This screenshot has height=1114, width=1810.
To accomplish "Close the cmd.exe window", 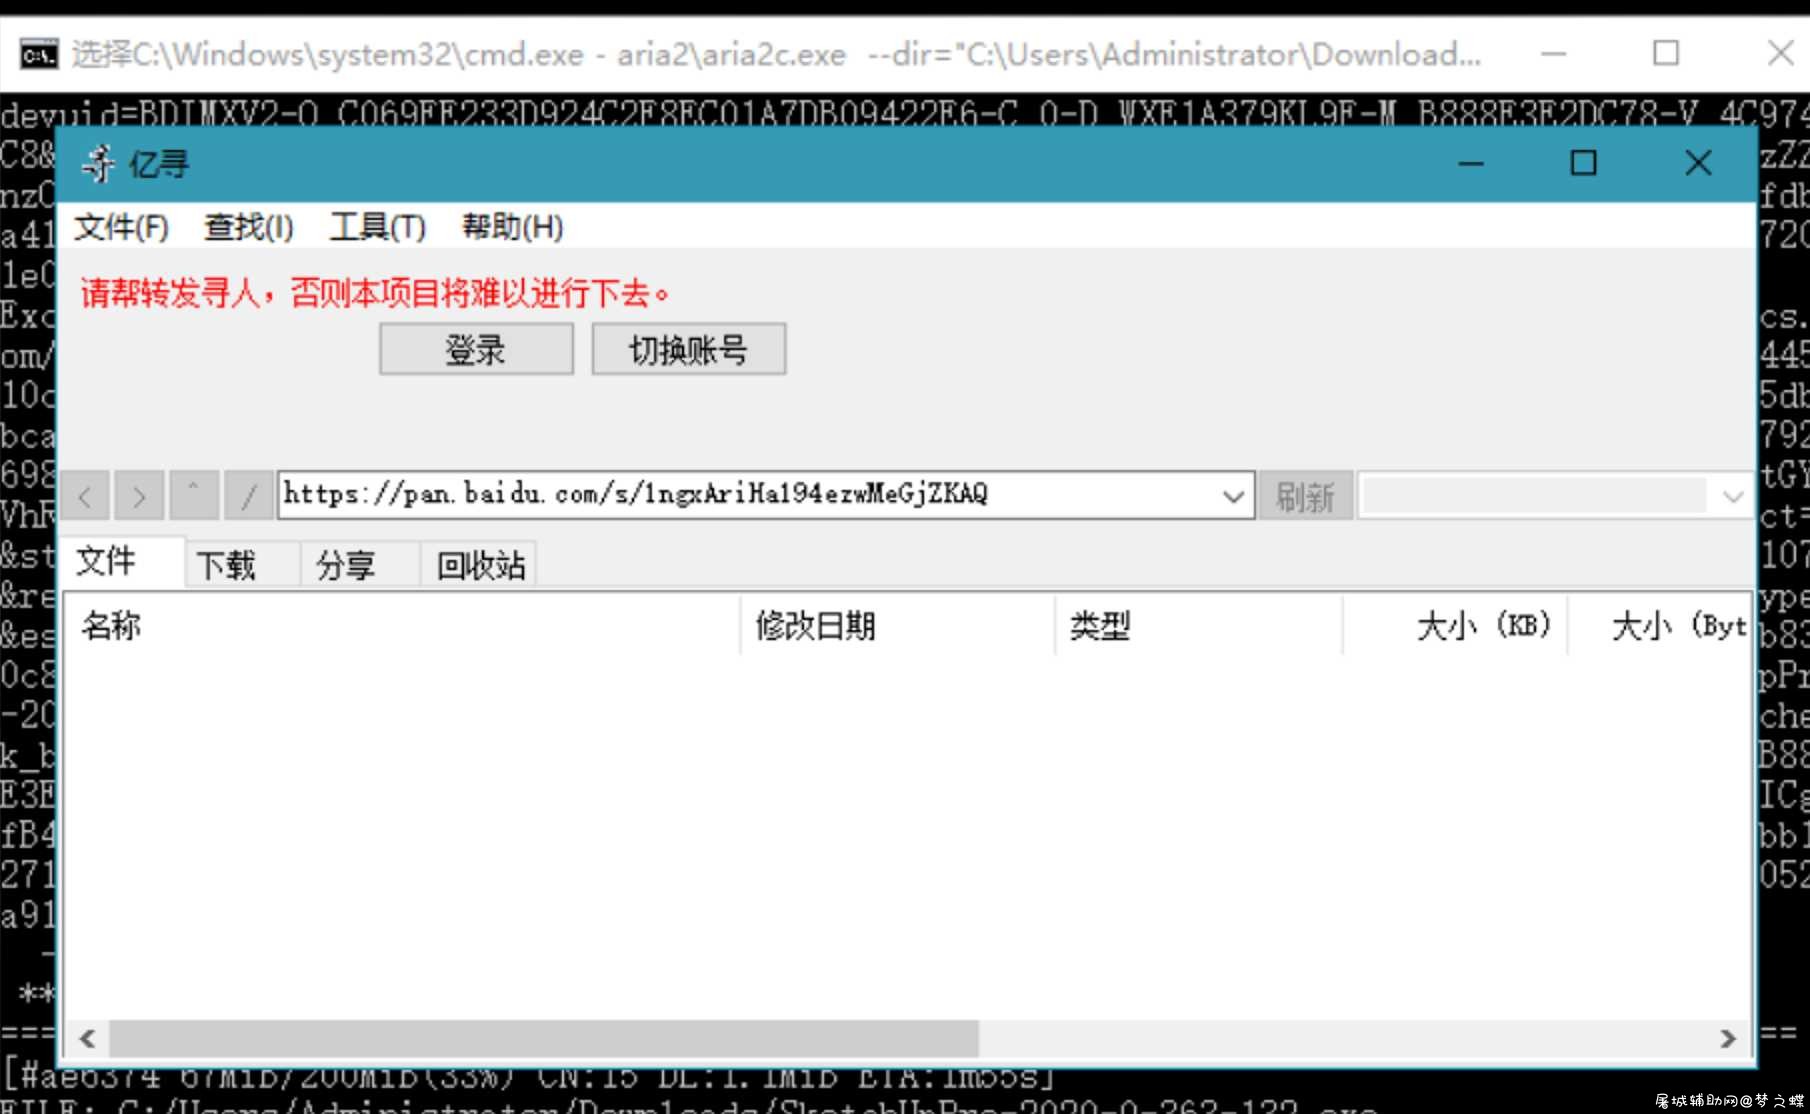I will 1780,53.
